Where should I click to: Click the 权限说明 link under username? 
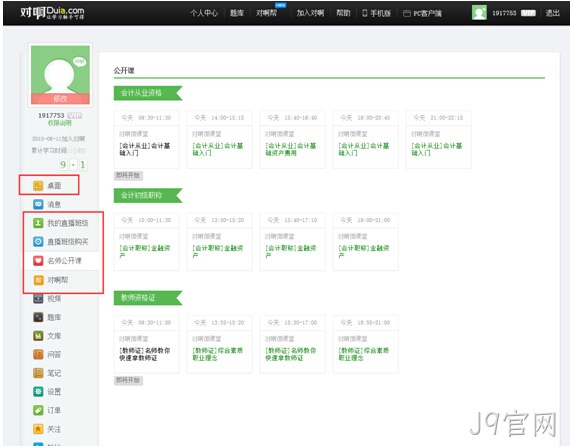point(60,123)
